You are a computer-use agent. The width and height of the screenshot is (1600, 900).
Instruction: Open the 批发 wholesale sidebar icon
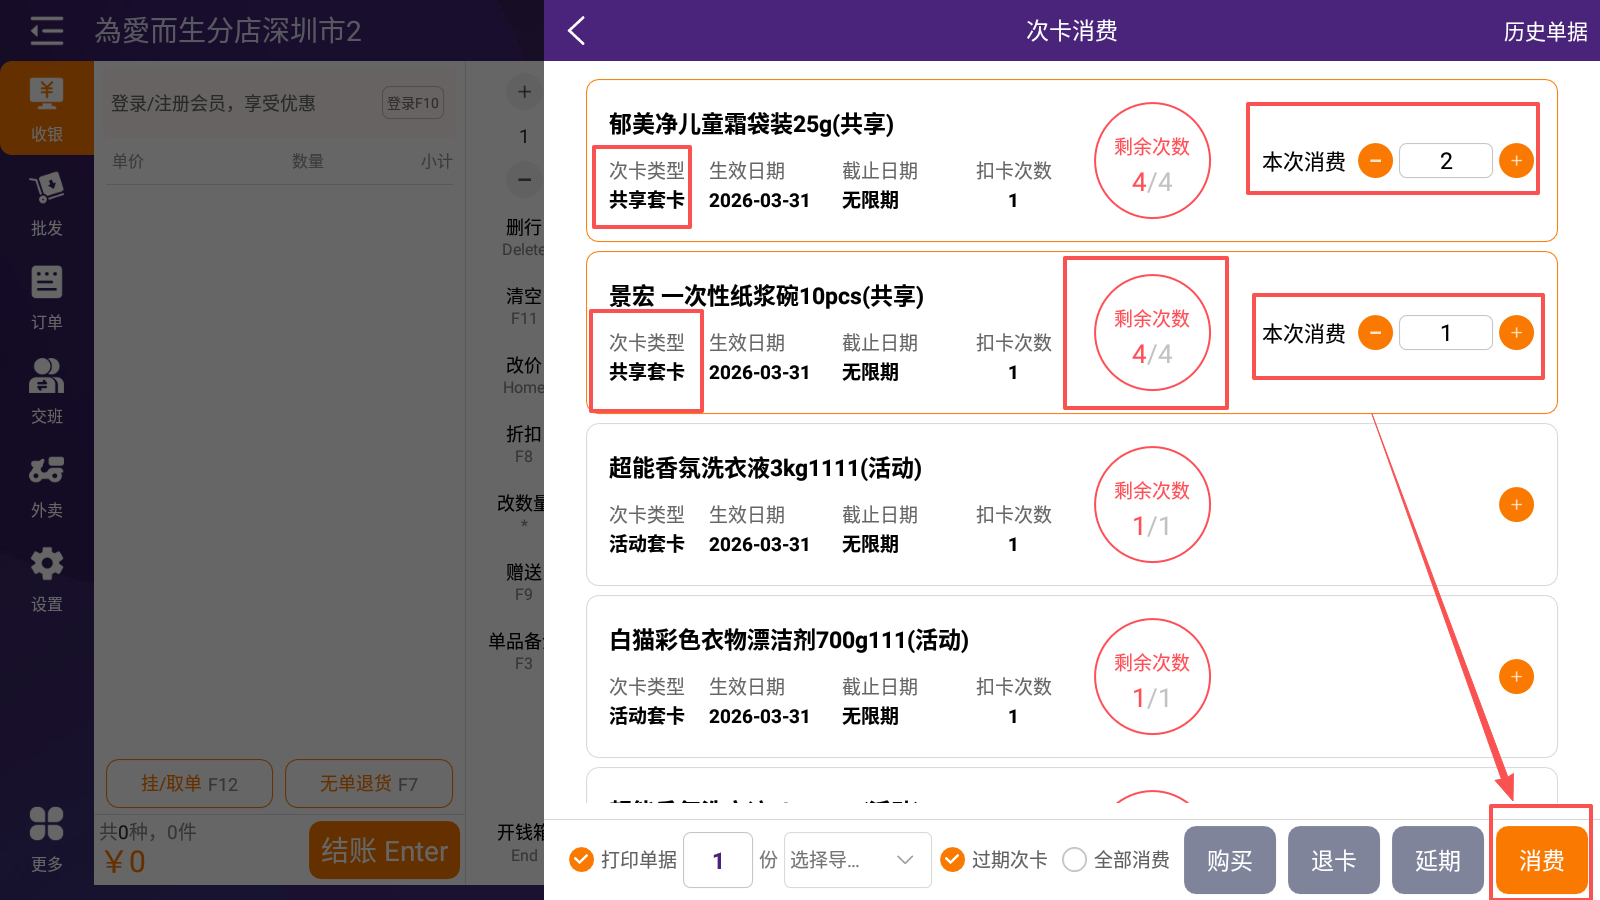pyautogui.click(x=46, y=203)
